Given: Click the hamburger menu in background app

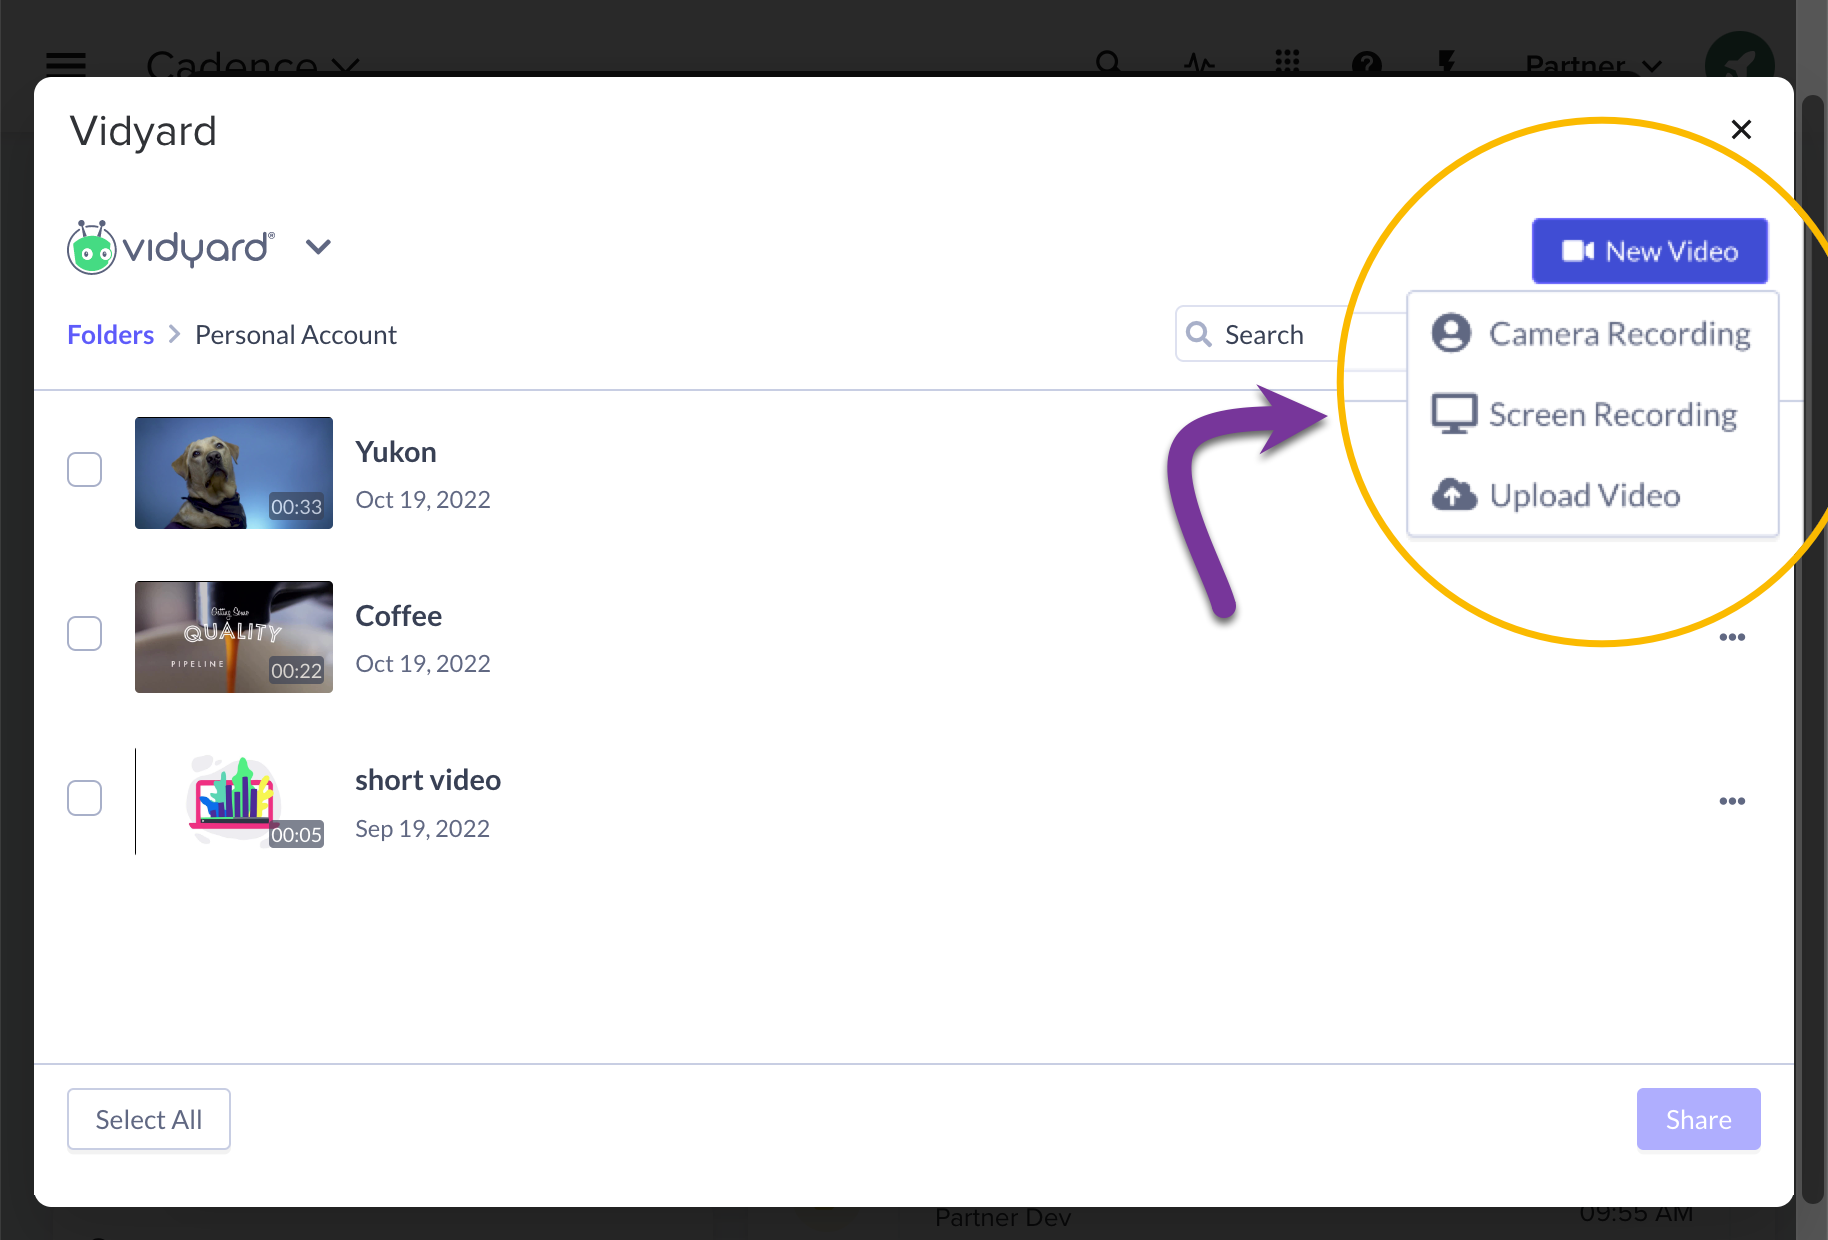Looking at the screenshot, I should (x=66, y=63).
